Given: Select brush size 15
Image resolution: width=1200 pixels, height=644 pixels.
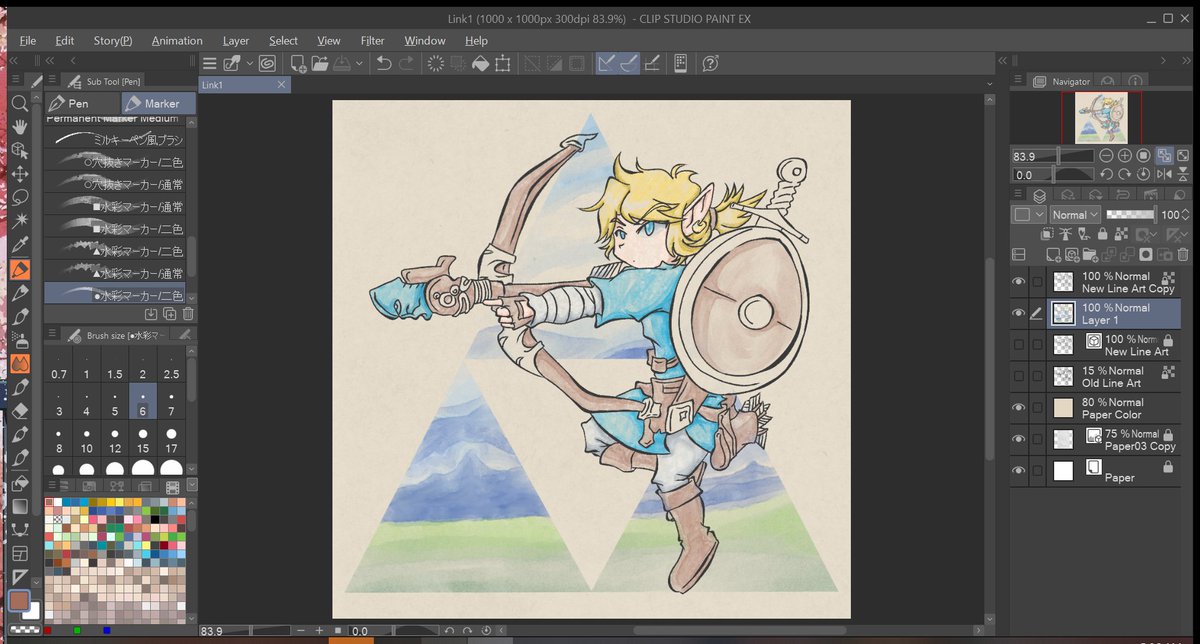Looking at the screenshot, I should point(143,441).
